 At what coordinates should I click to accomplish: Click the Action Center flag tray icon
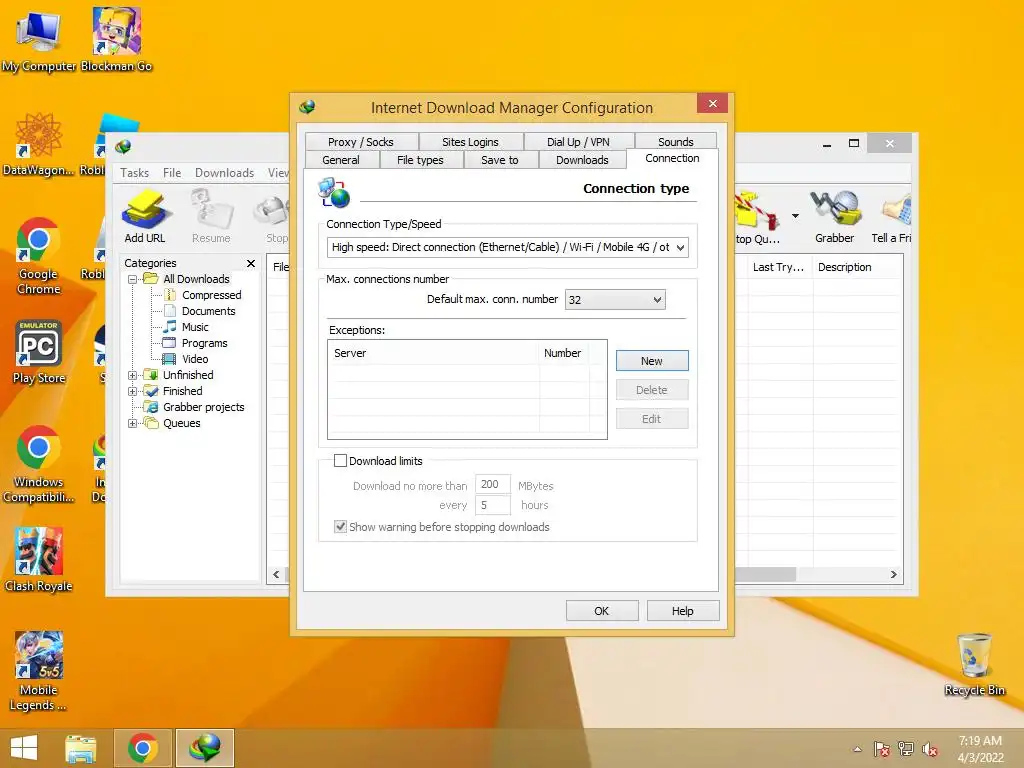(x=882, y=749)
